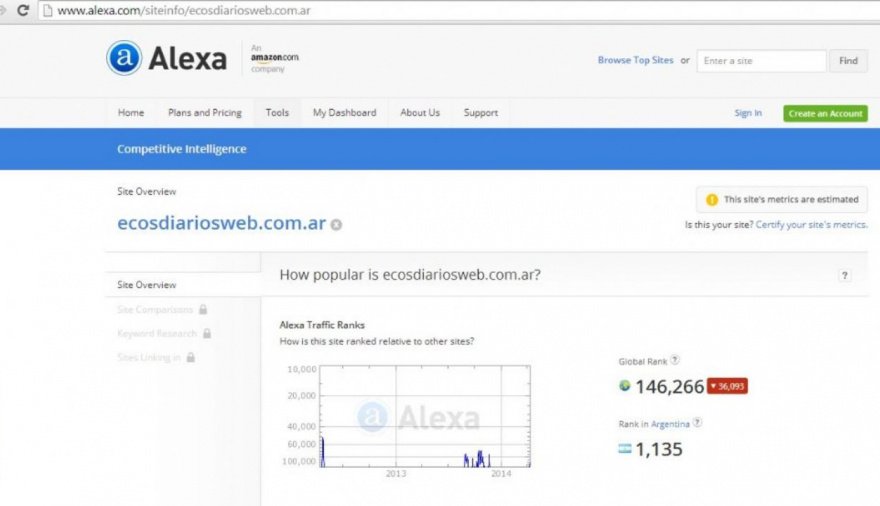880x506 pixels.
Task: Click the Rank in Argentina help question mark
Action: tap(697, 422)
